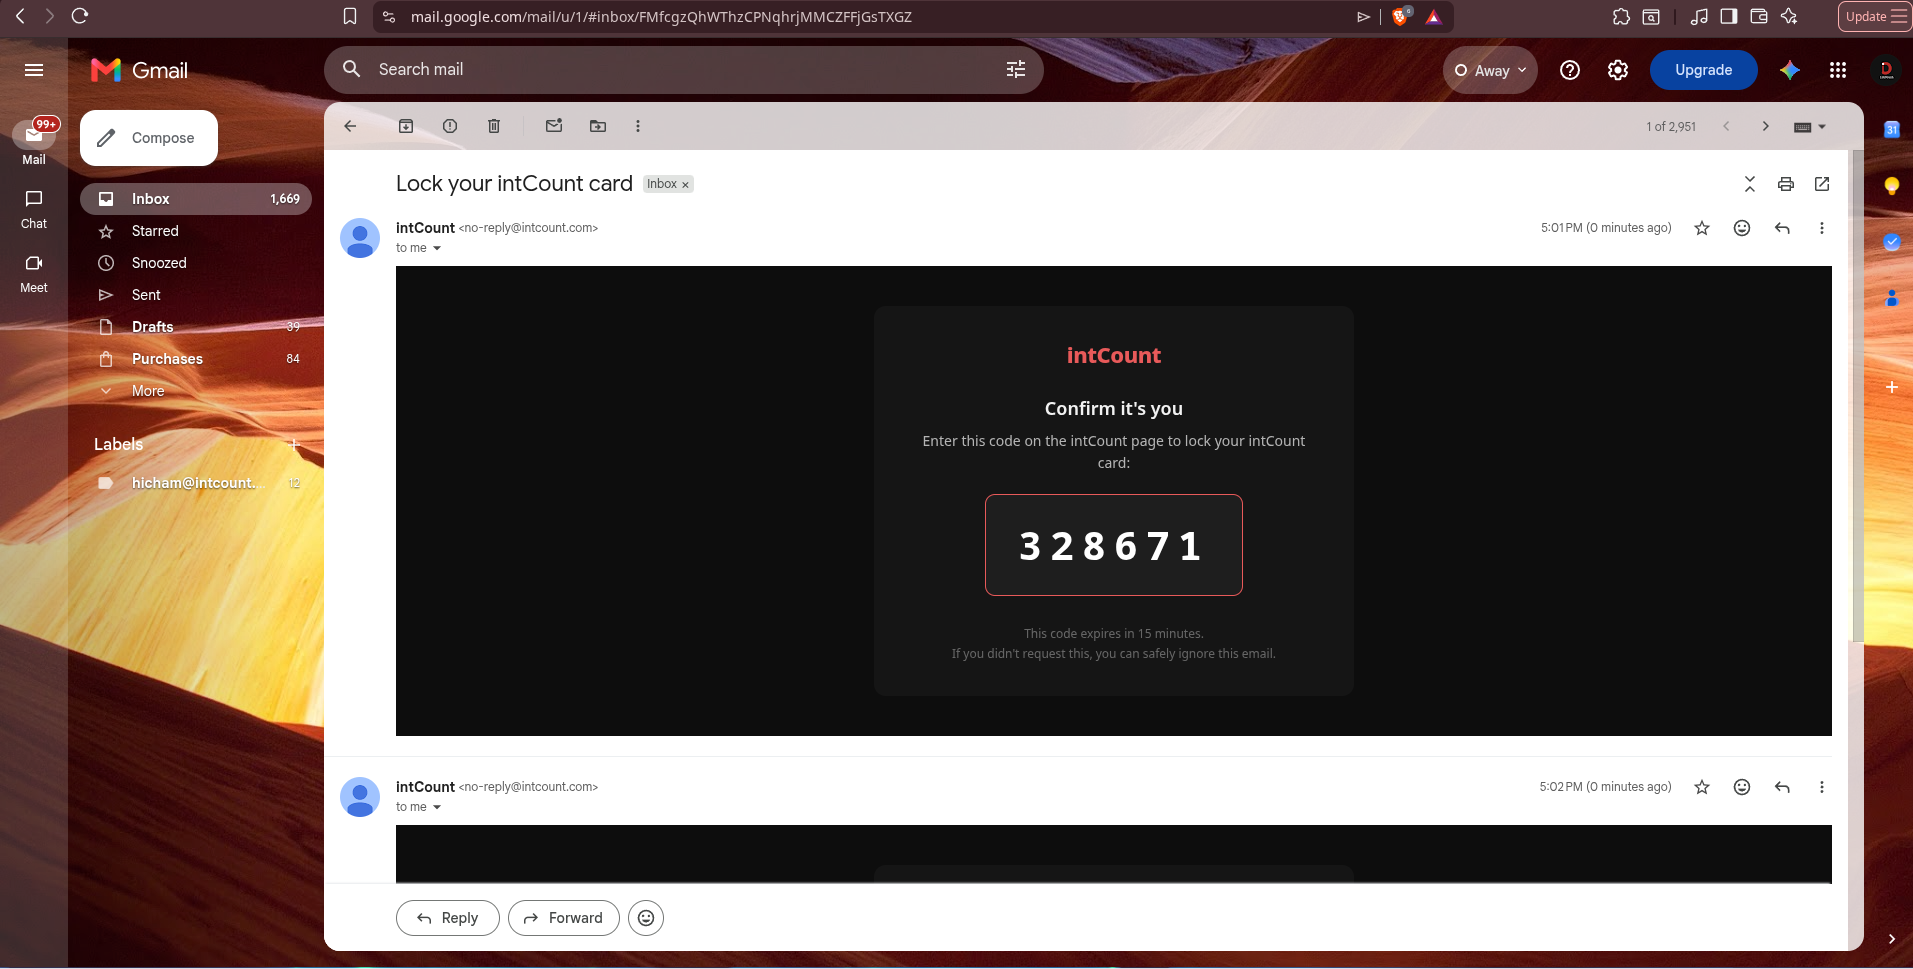Open emoji reaction next to Forward
This screenshot has height=969, width=1913.
(x=646, y=918)
